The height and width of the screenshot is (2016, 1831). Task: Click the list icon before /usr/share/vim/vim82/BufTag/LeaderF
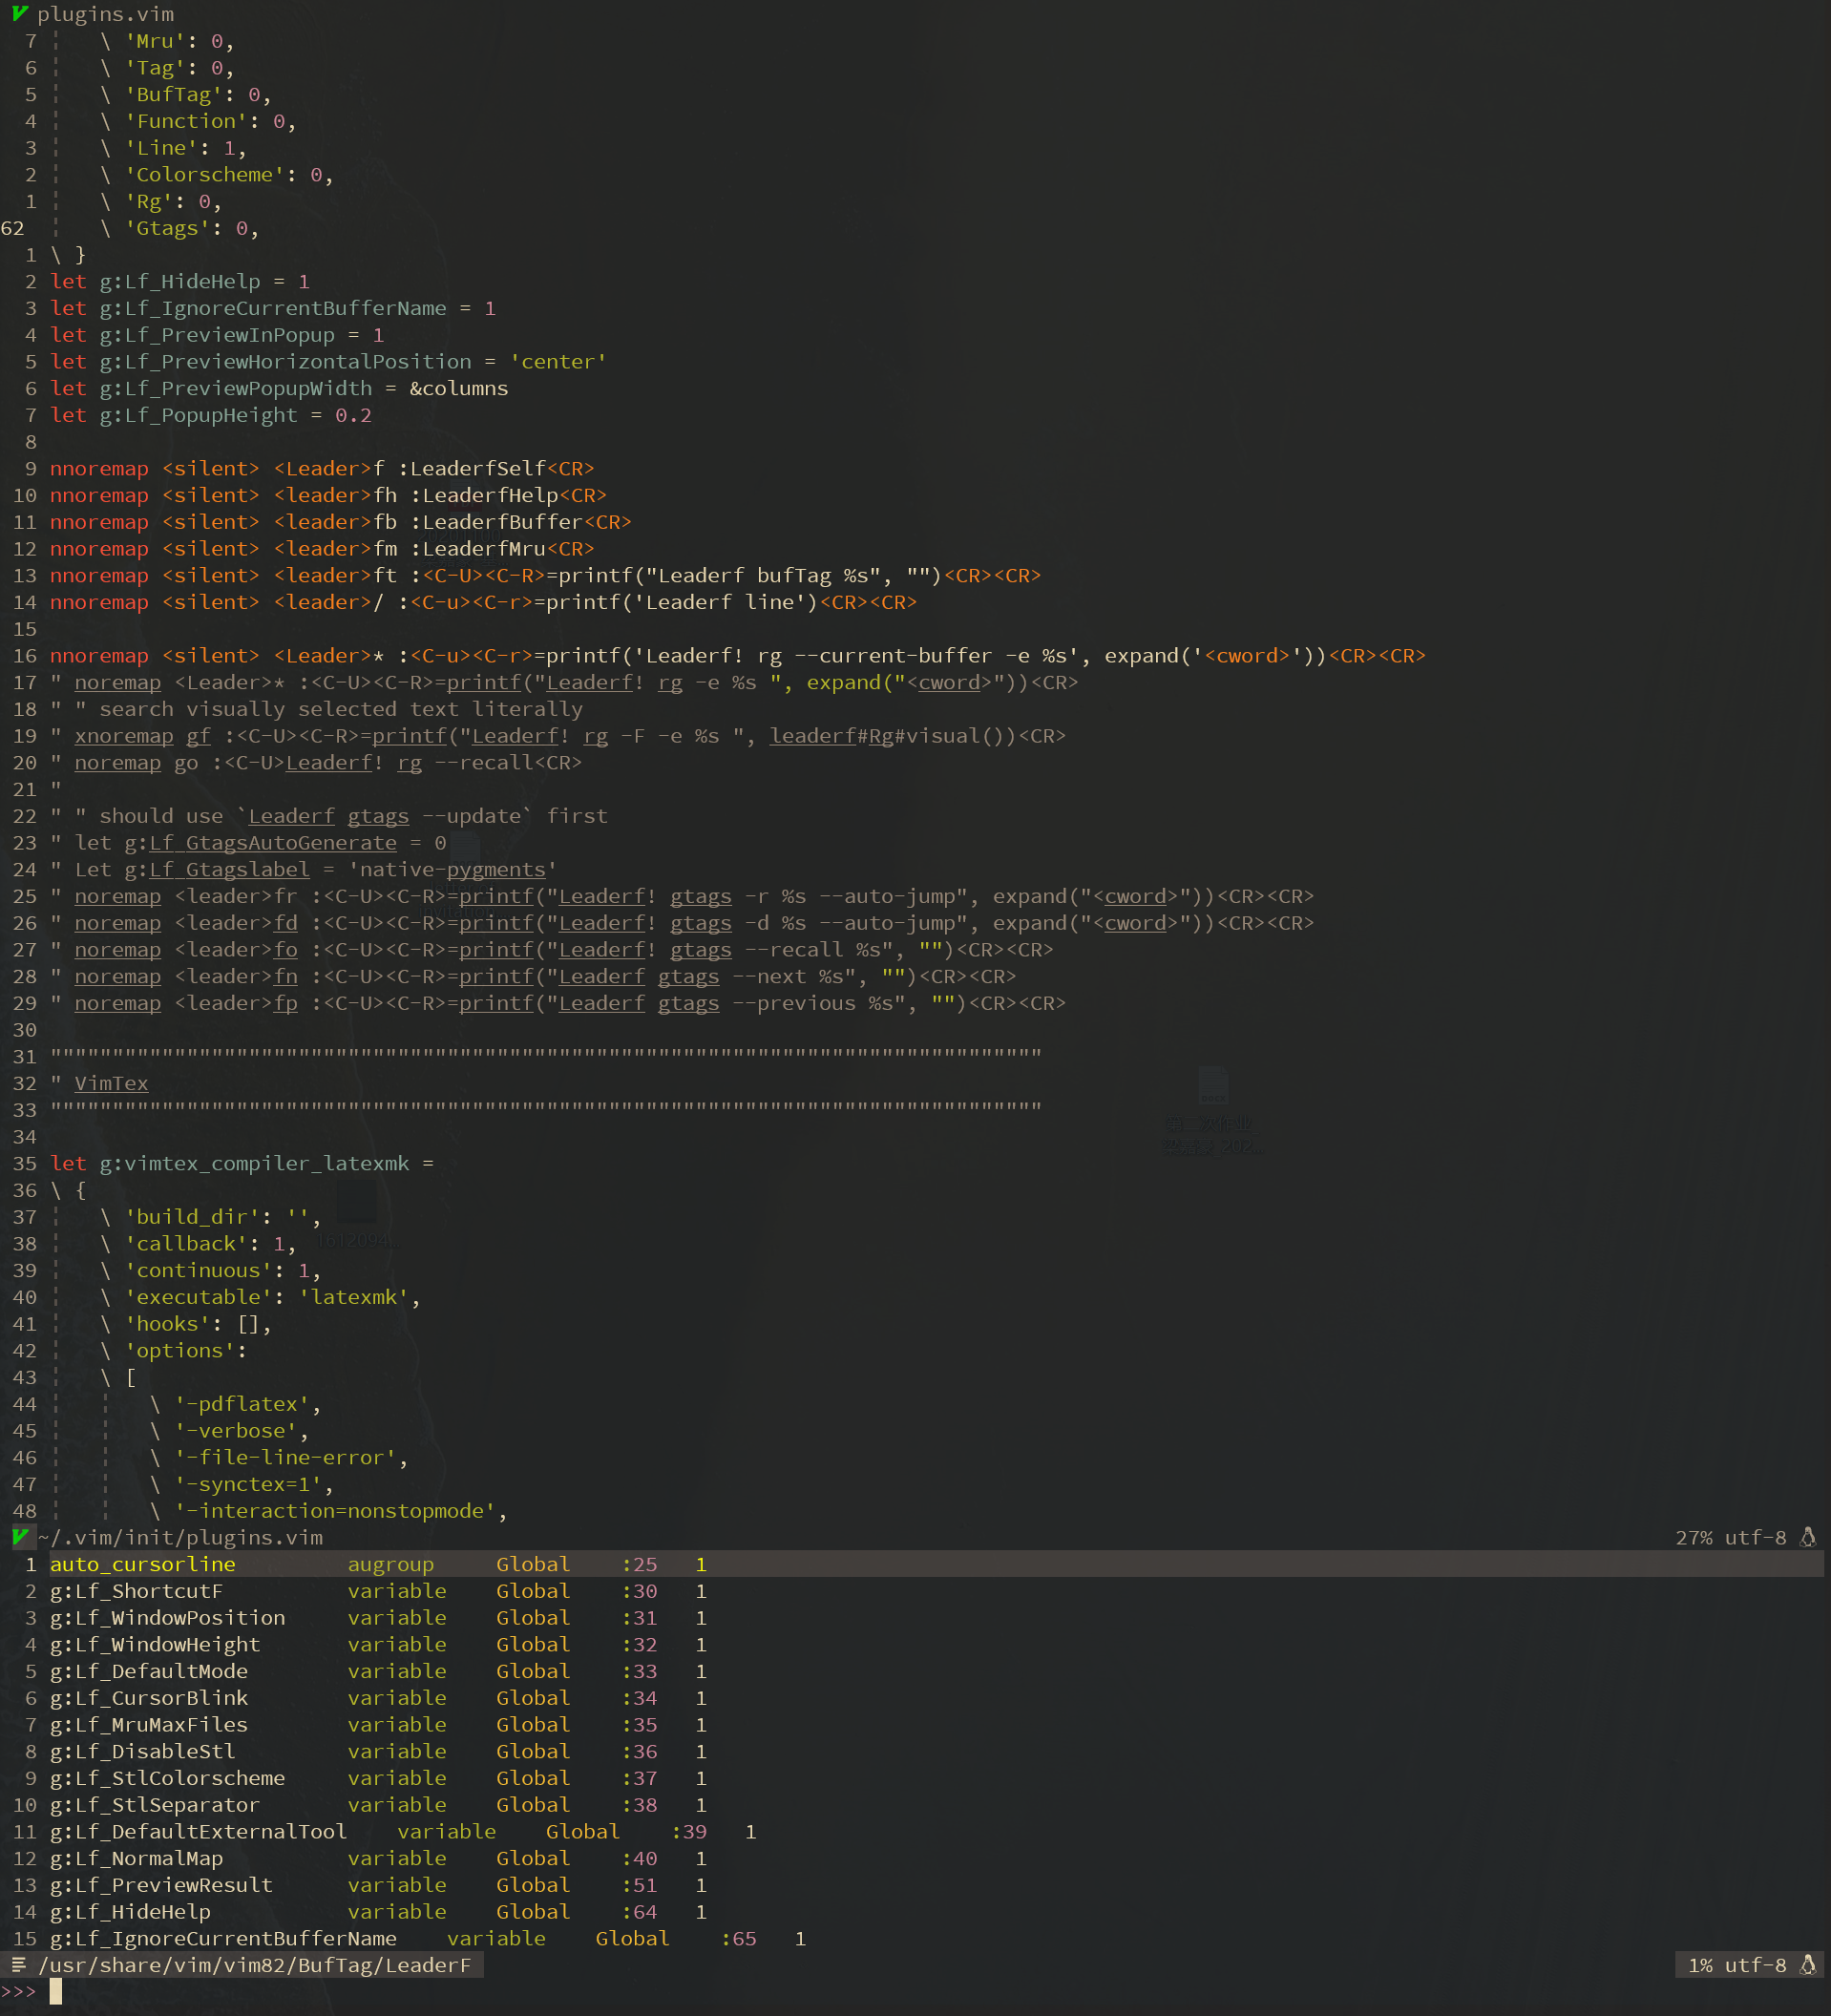click(18, 1965)
